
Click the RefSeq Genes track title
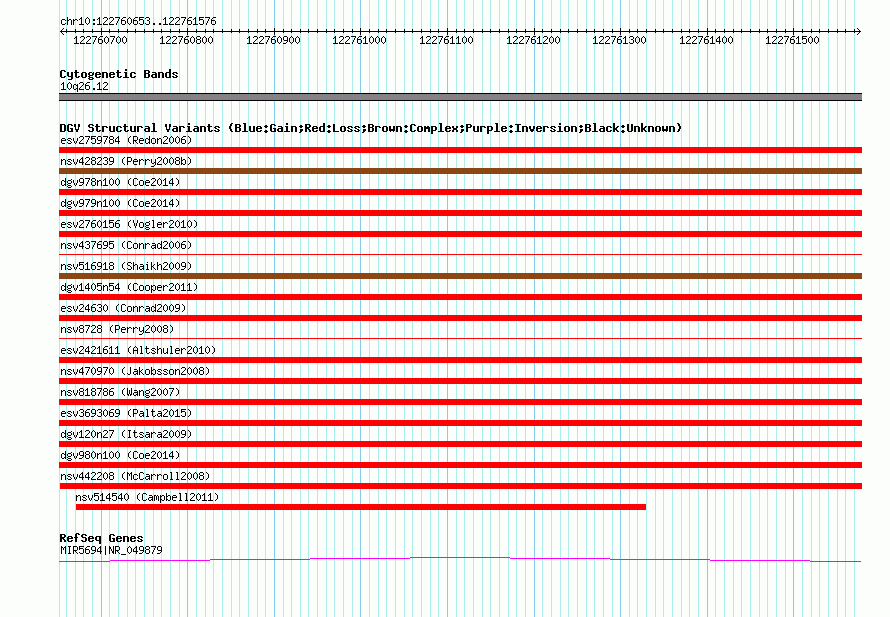(x=101, y=538)
